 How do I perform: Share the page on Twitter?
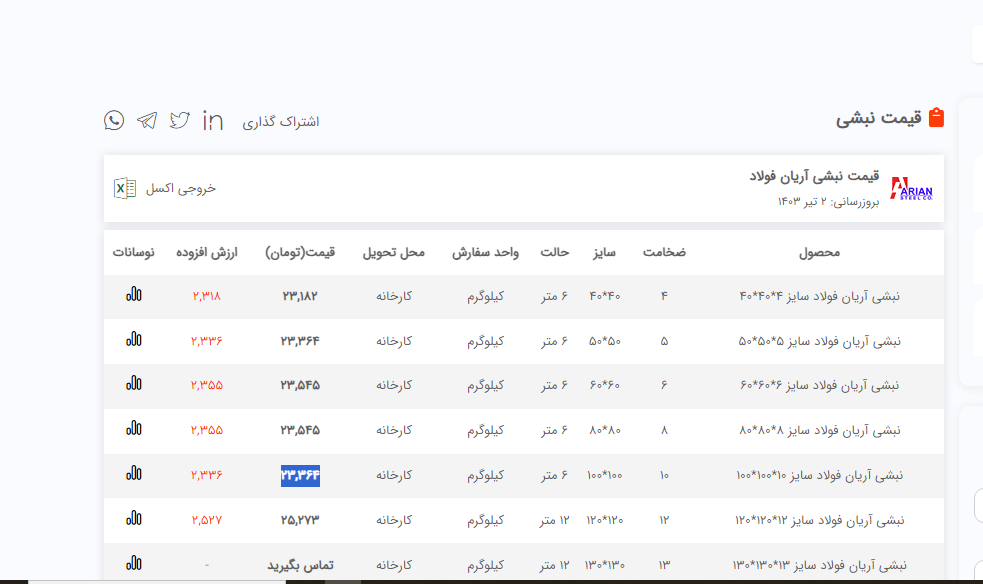pyautogui.click(x=180, y=121)
